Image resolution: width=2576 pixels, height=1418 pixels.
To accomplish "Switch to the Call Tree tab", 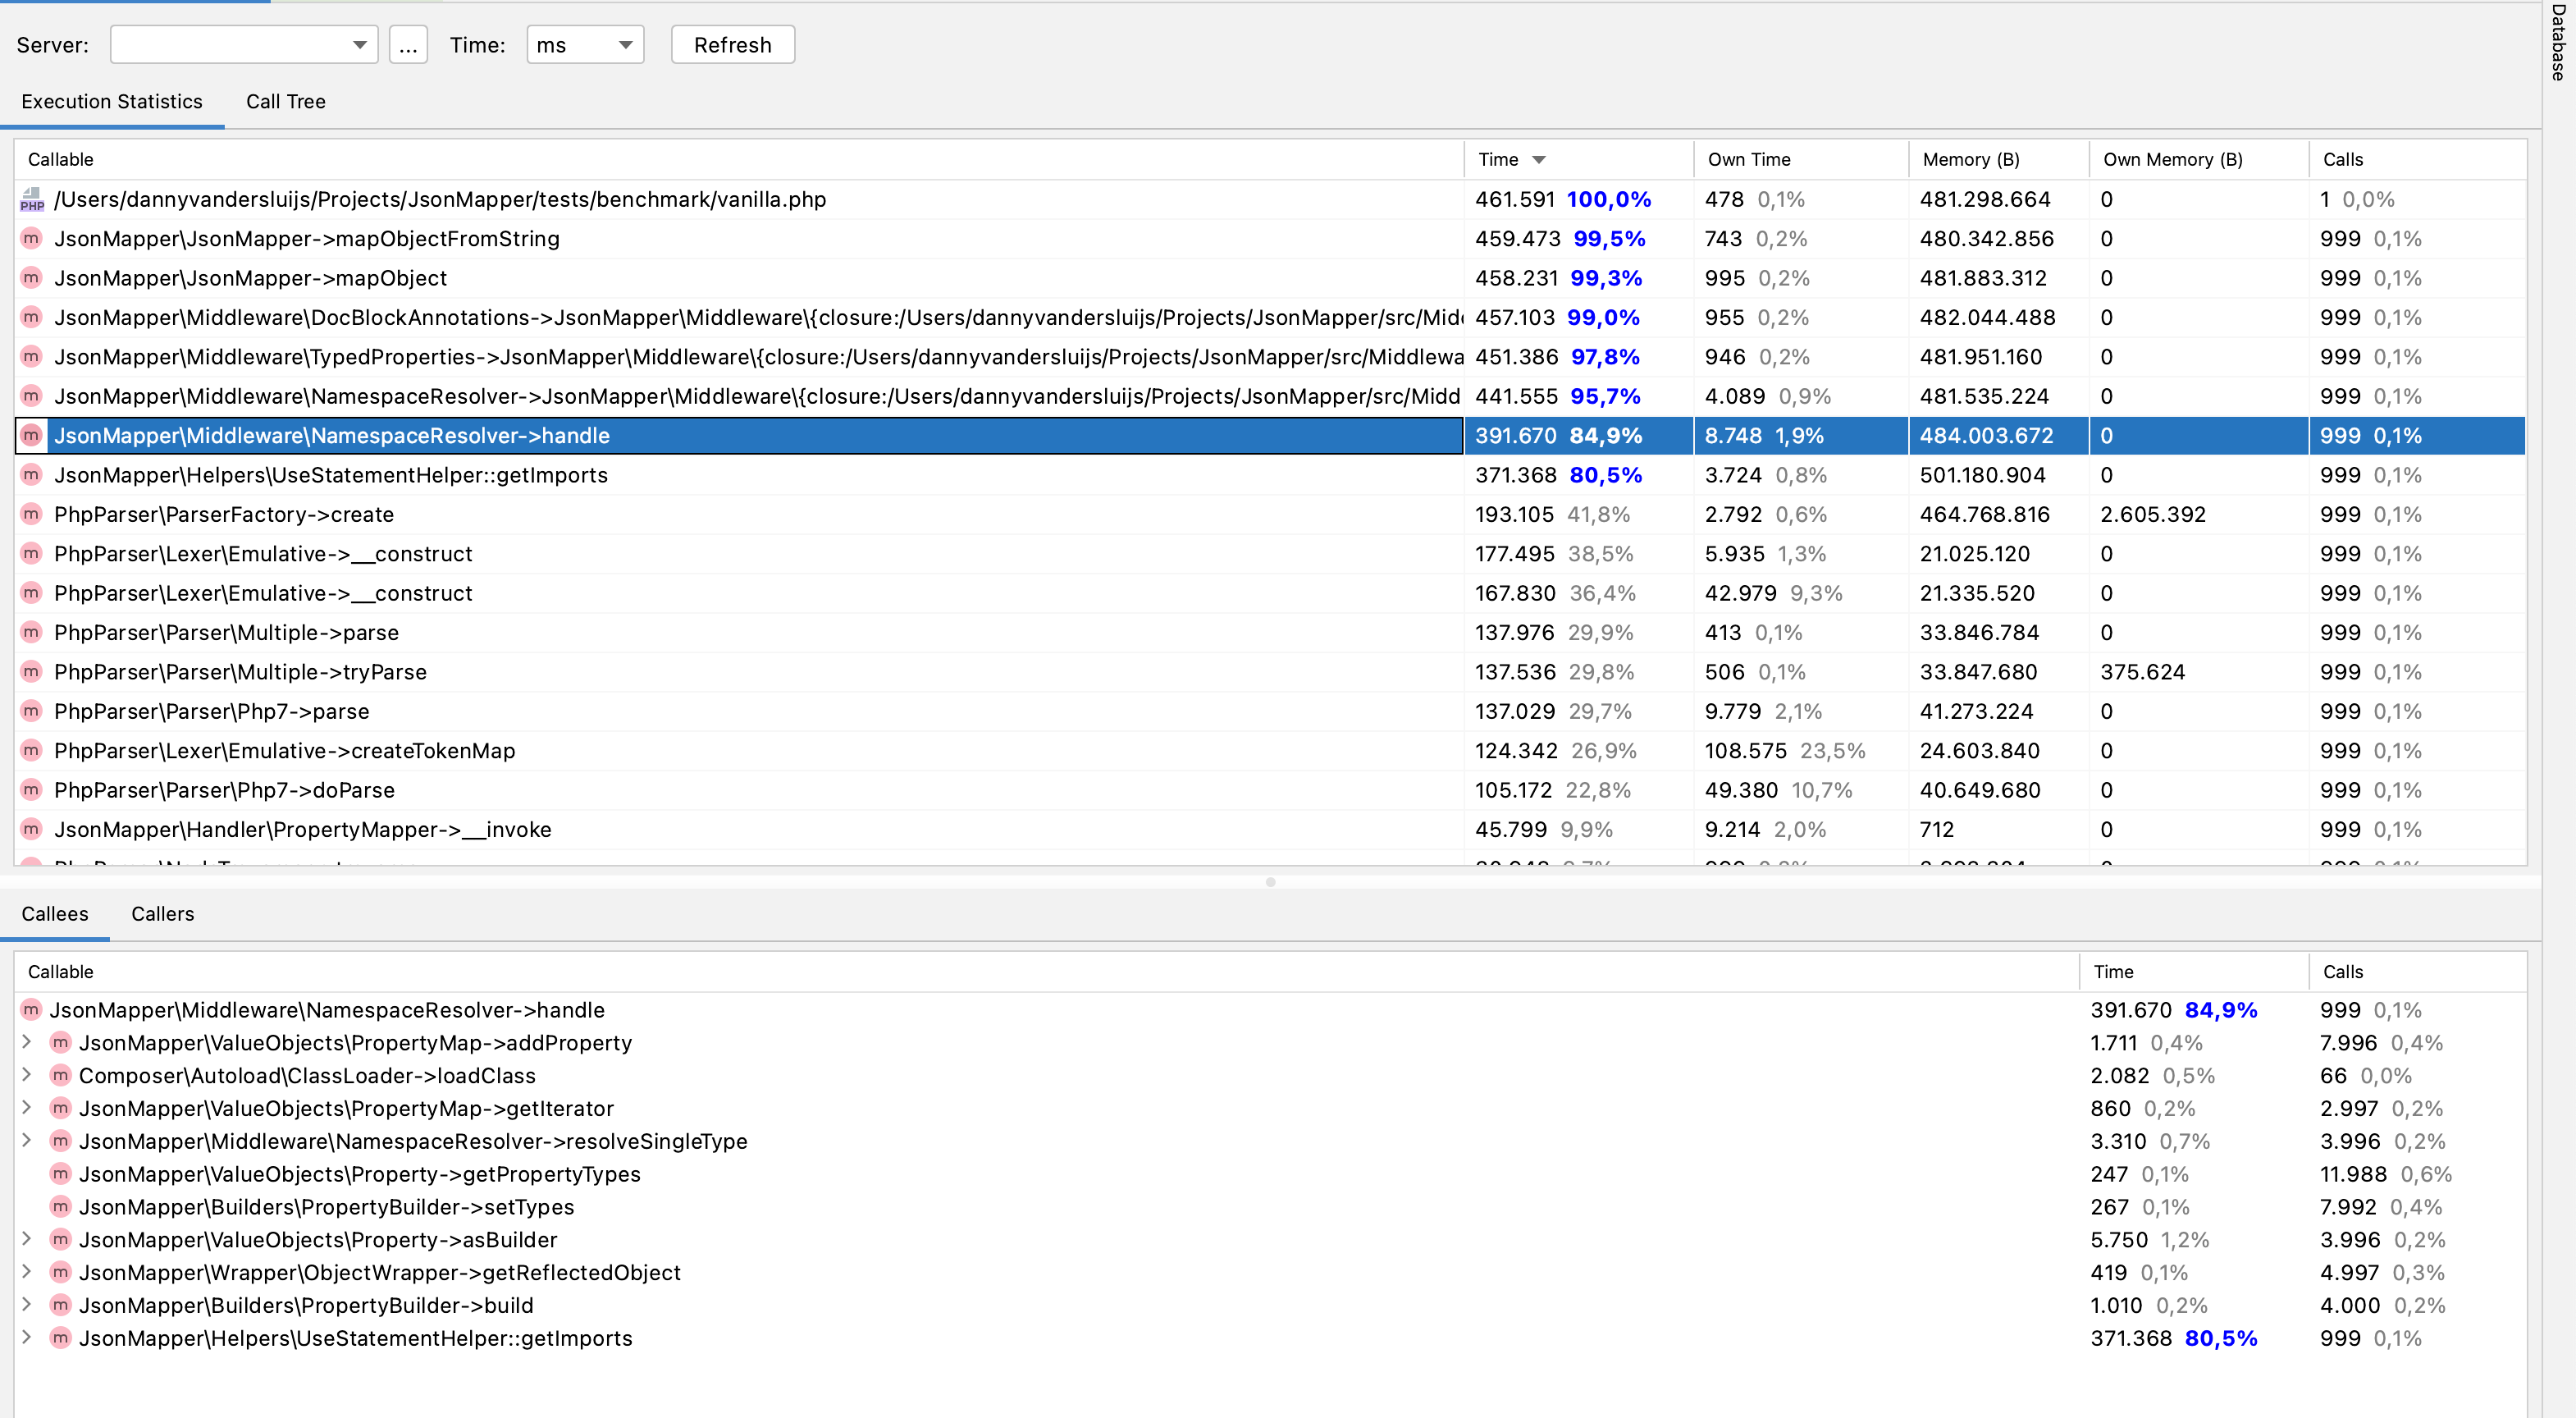I will click(x=285, y=101).
